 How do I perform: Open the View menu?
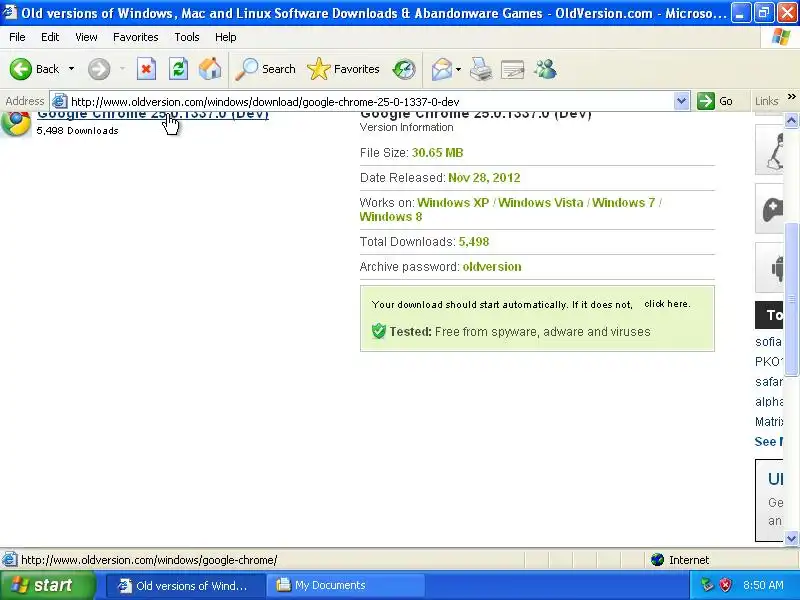point(86,37)
